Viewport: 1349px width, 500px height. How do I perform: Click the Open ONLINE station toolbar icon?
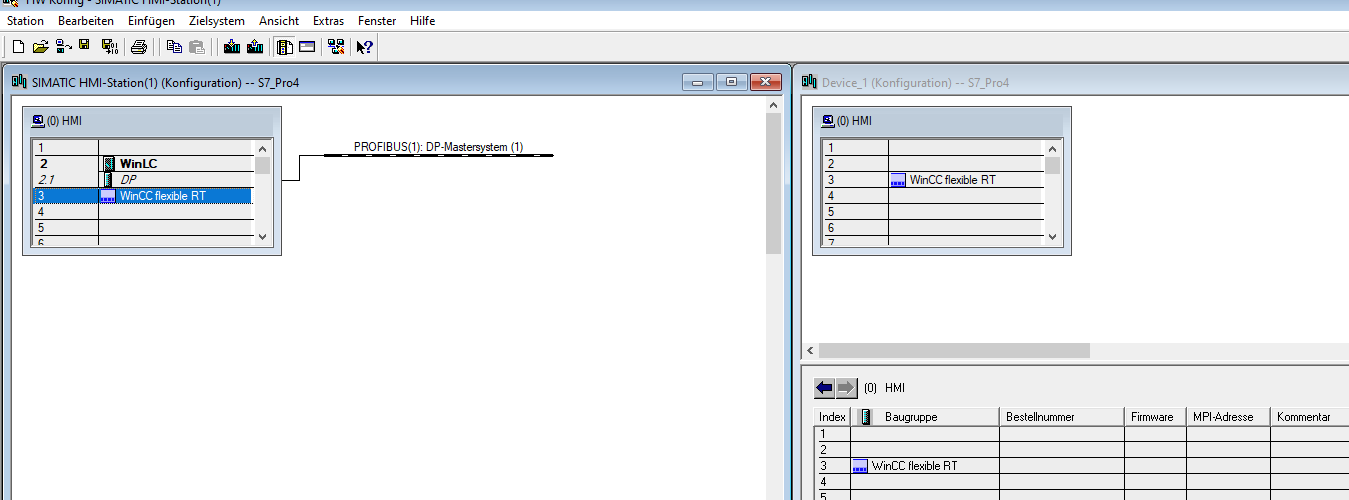[63, 46]
